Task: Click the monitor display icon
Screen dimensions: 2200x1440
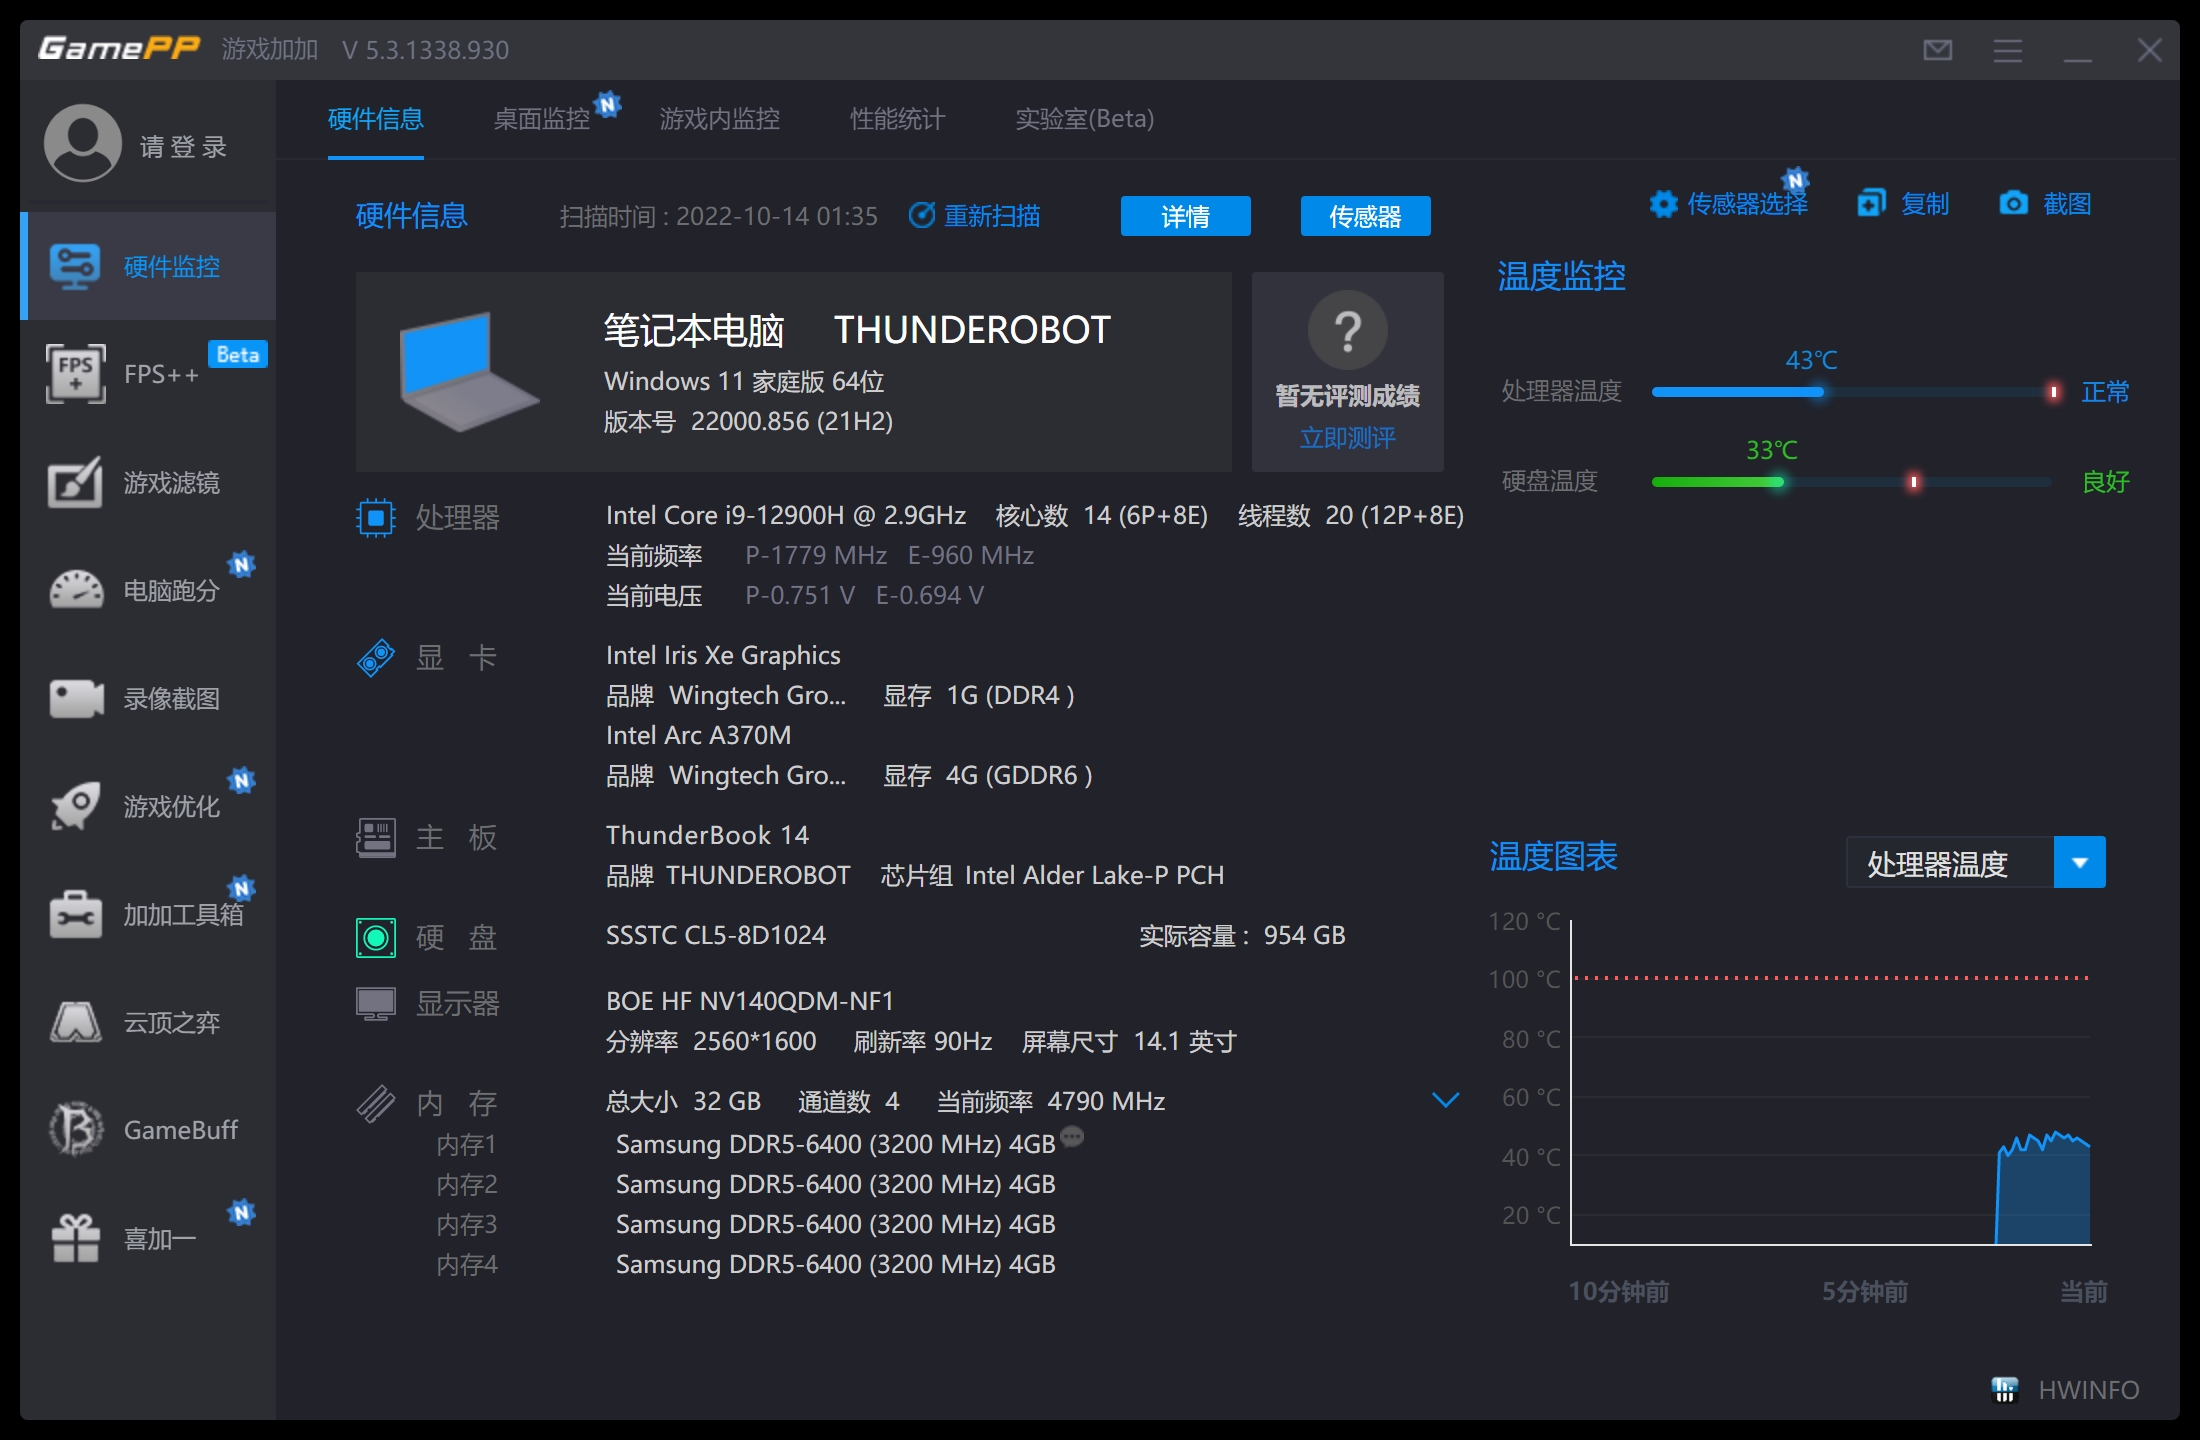Action: point(376,1004)
